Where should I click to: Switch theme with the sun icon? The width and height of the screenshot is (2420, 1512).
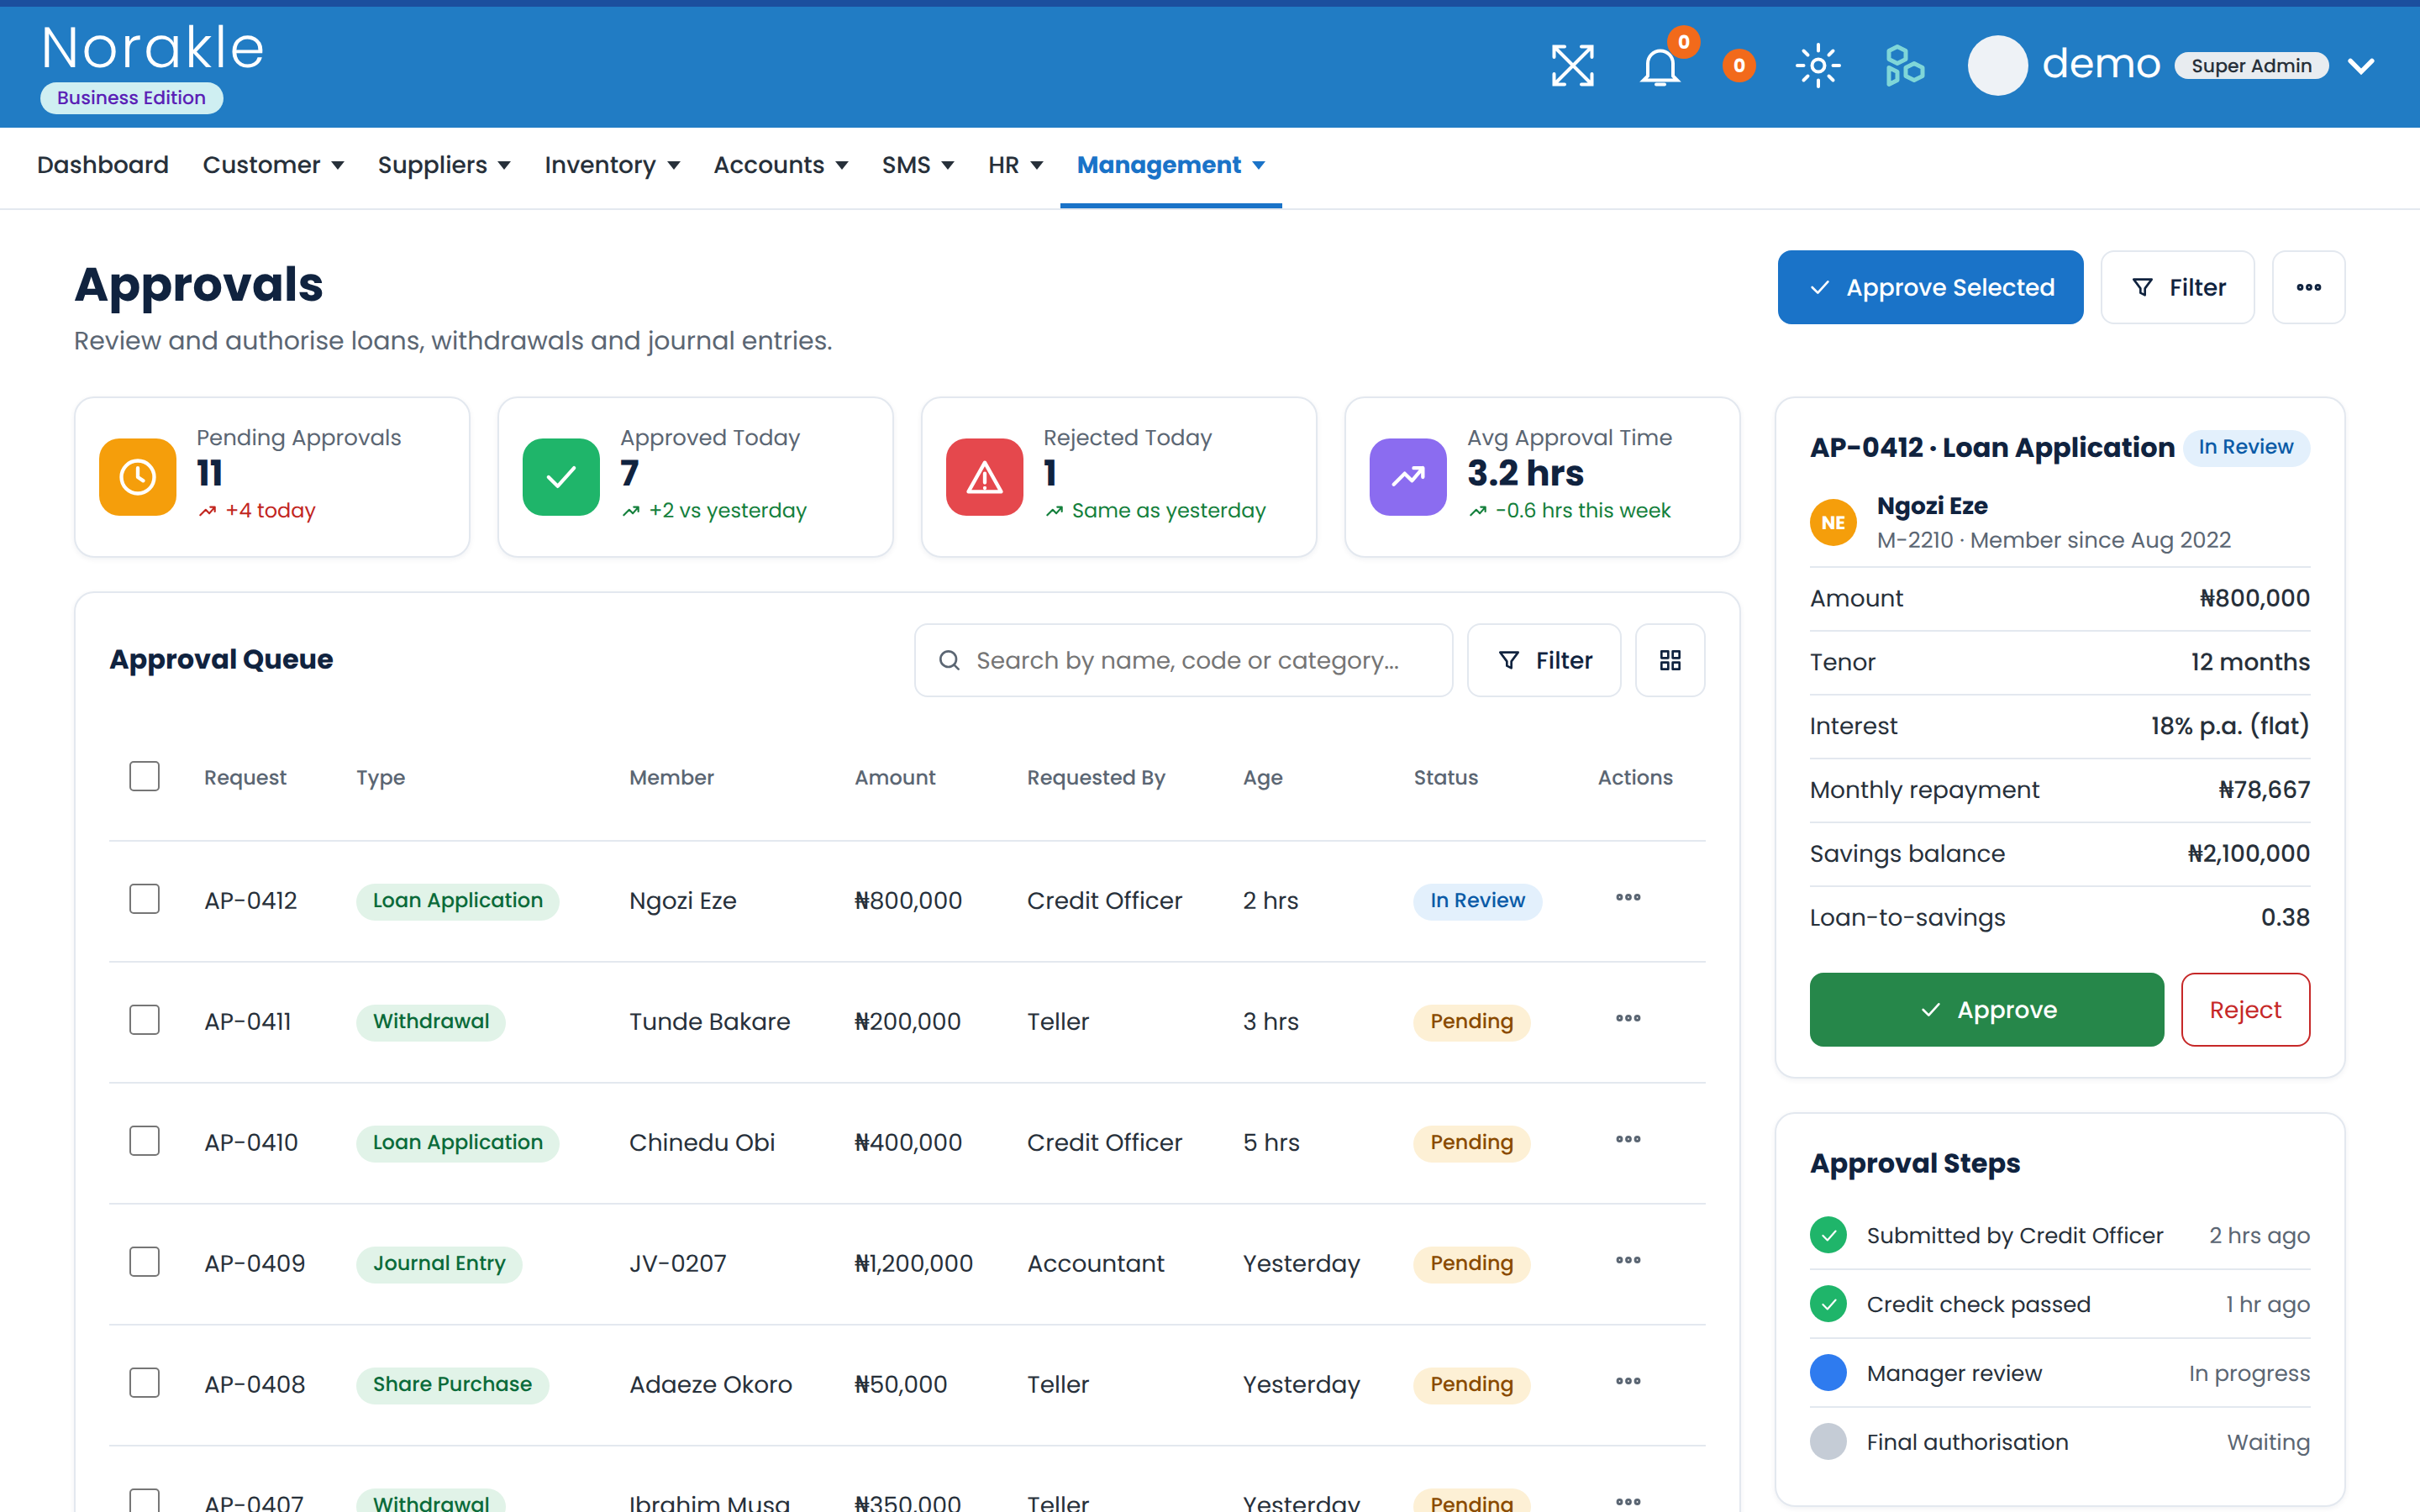pyautogui.click(x=1817, y=66)
